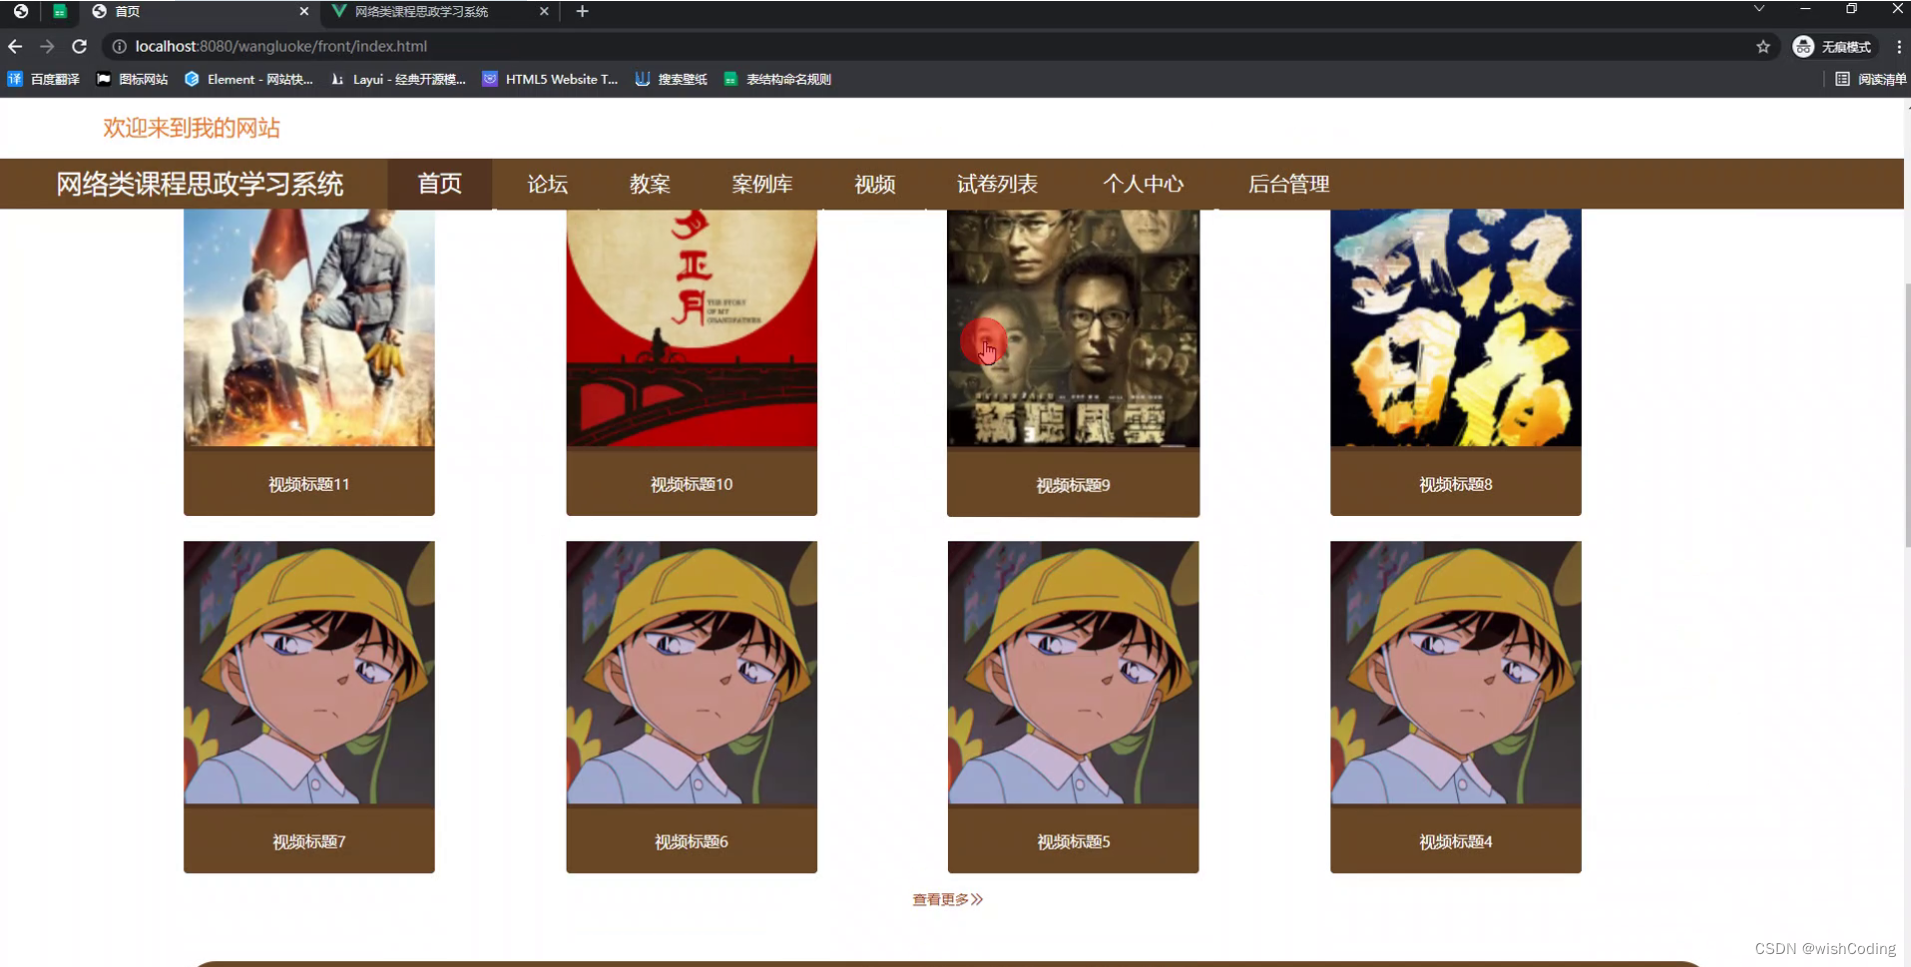The height and width of the screenshot is (967, 1911).
Task: Open the 视频标题4 Conan thumbnail
Action: pos(1455,673)
